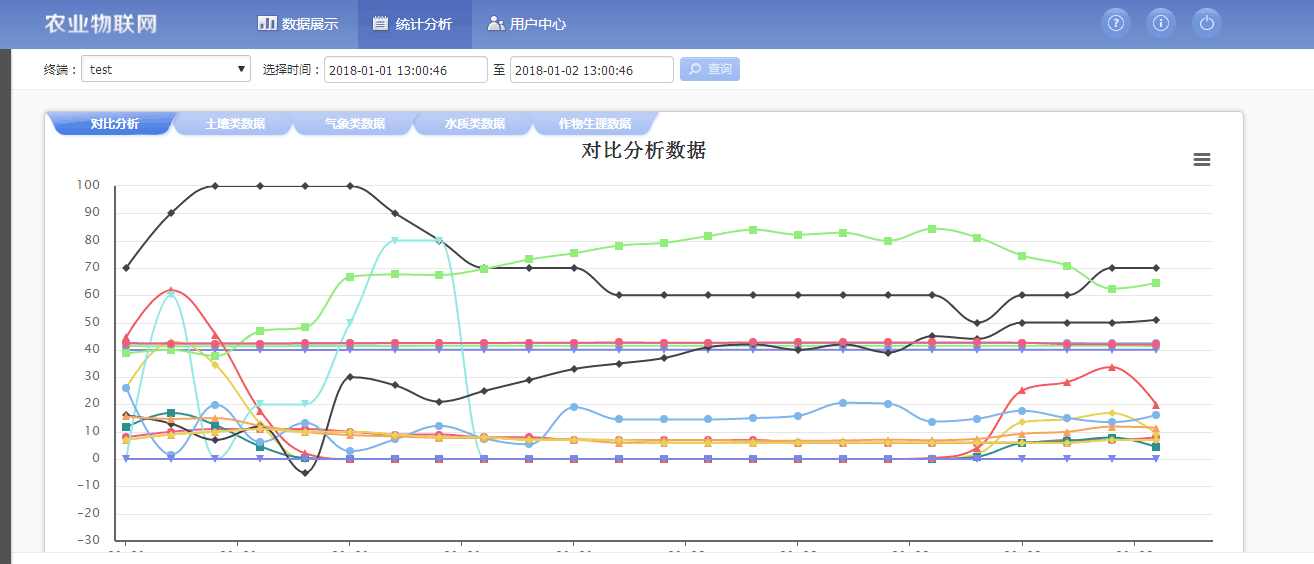Open 数据展示 navigation item
The width and height of the screenshot is (1314, 564).
click(298, 24)
